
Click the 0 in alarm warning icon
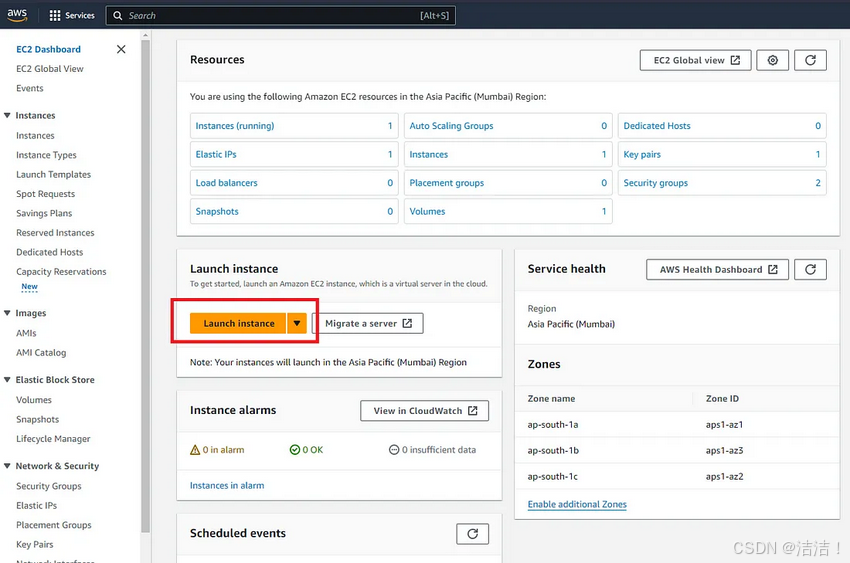click(195, 450)
